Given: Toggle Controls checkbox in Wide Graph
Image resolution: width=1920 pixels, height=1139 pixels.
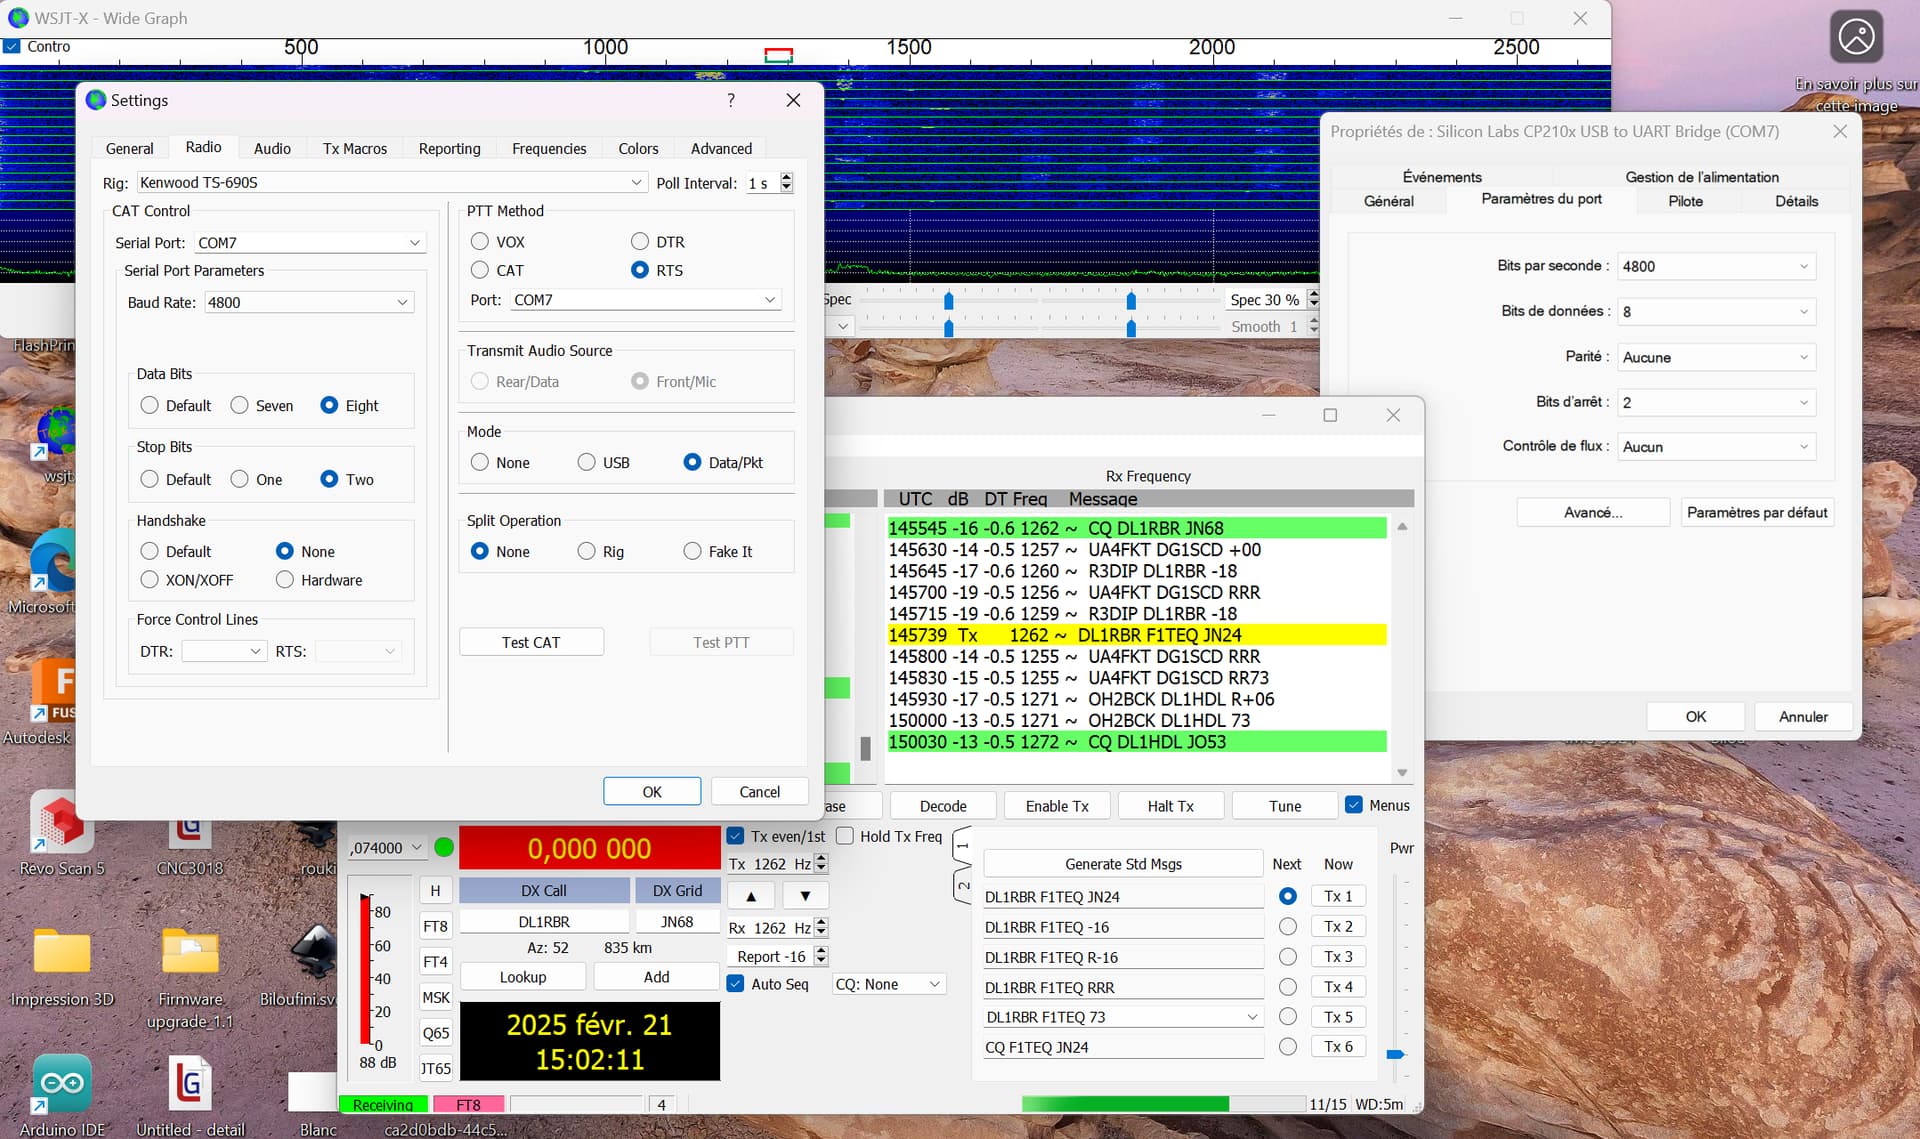Looking at the screenshot, I should 12,46.
